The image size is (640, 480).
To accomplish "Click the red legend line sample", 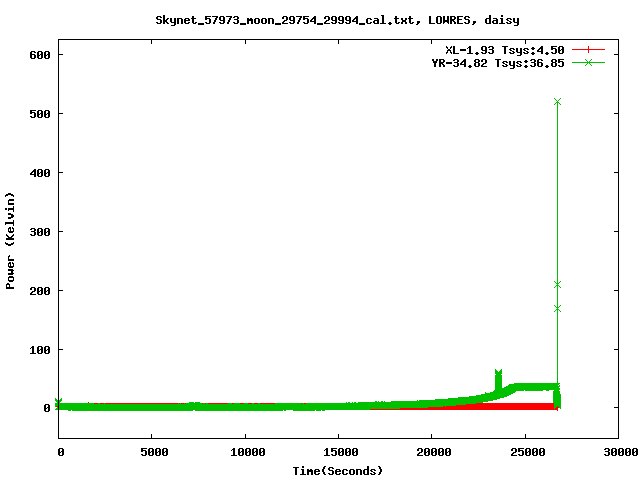I will click(589, 49).
